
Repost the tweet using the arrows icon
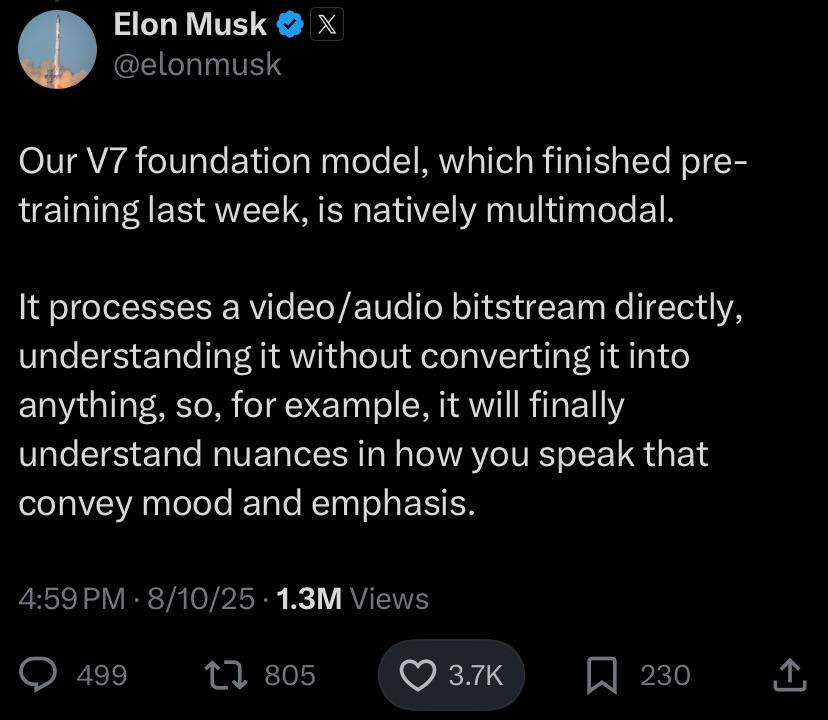pos(226,675)
